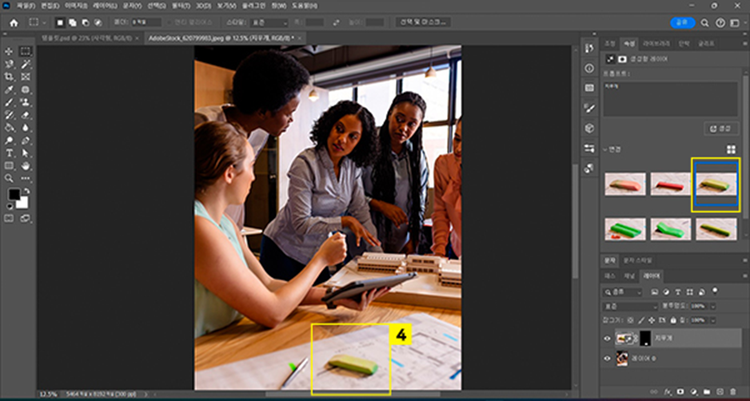Create new group folder icon
The image size is (750, 401).
coord(707,392)
